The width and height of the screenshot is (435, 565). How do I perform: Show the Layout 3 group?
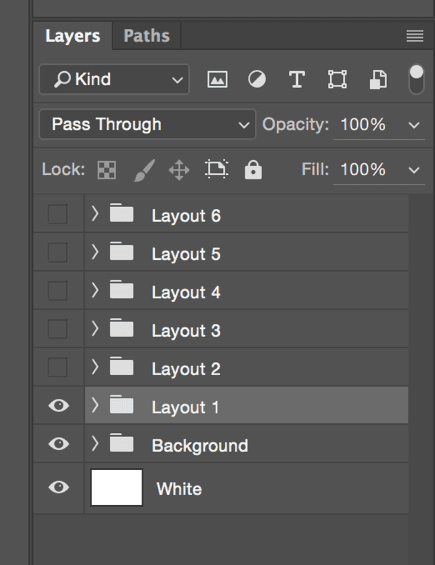pos(58,329)
